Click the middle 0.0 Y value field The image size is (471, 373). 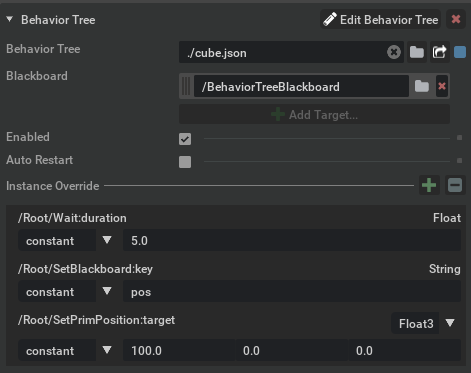click(292, 350)
